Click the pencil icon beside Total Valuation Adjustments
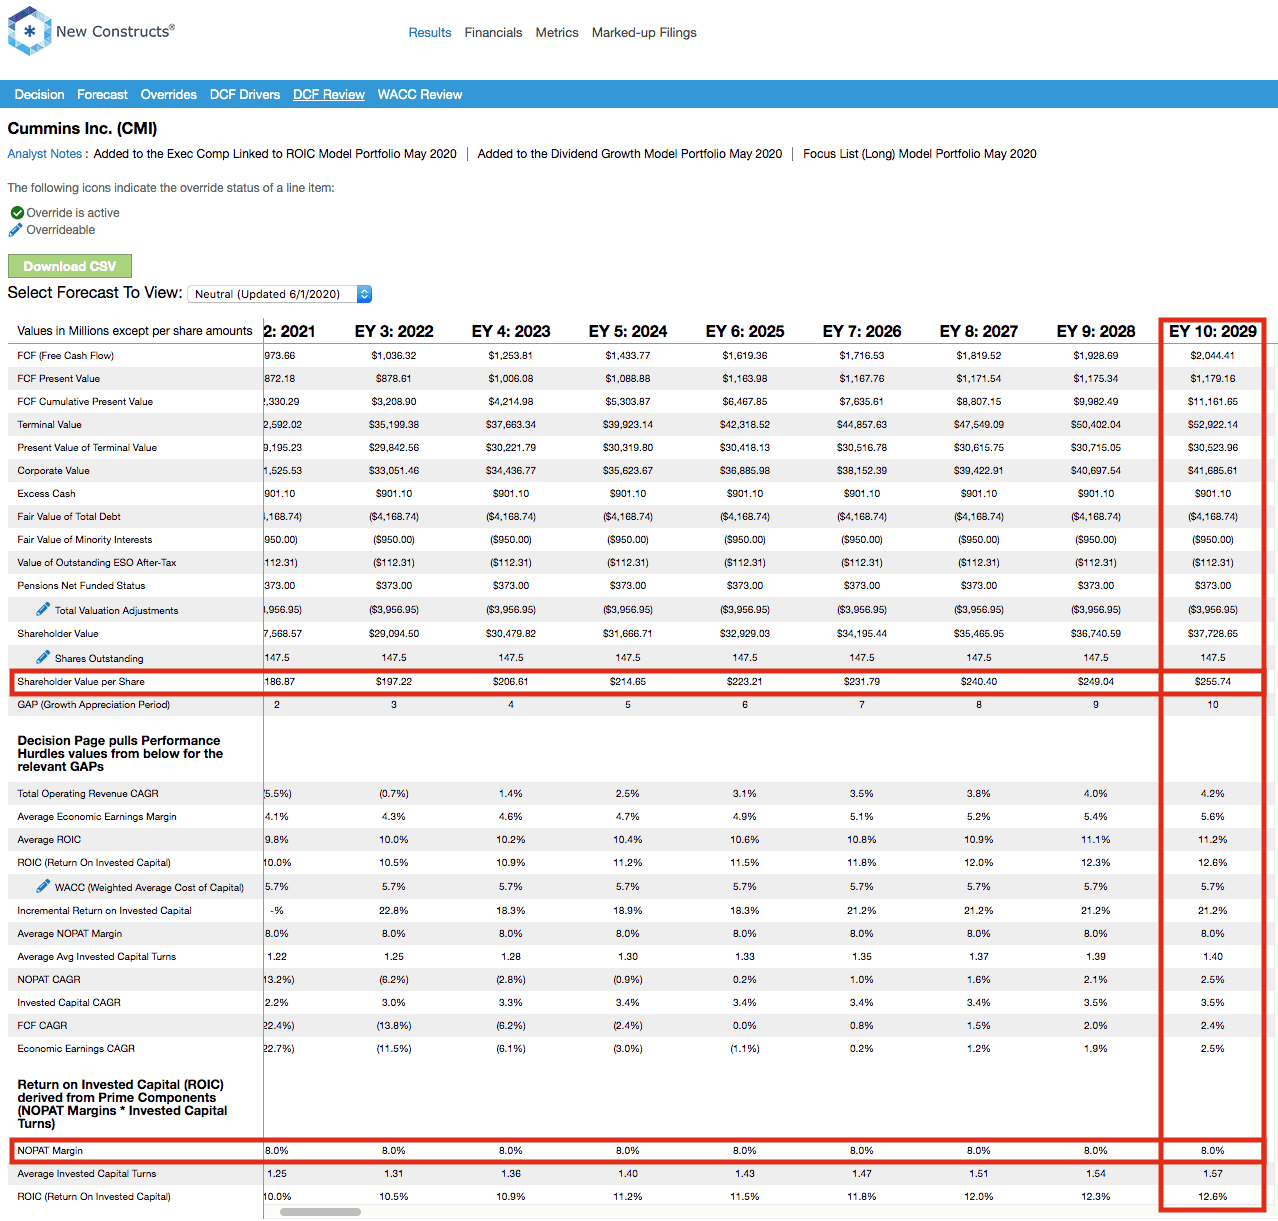The height and width of the screenshot is (1221, 1278). [43, 609]
